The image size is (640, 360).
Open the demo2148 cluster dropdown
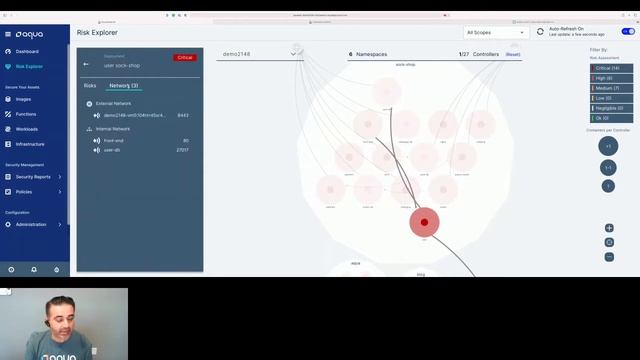coord(259,54)
